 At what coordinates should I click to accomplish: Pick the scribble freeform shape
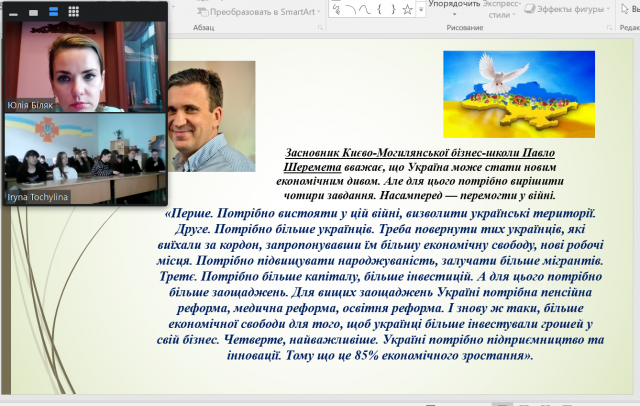pyautogui.click(x=336, y=9)
